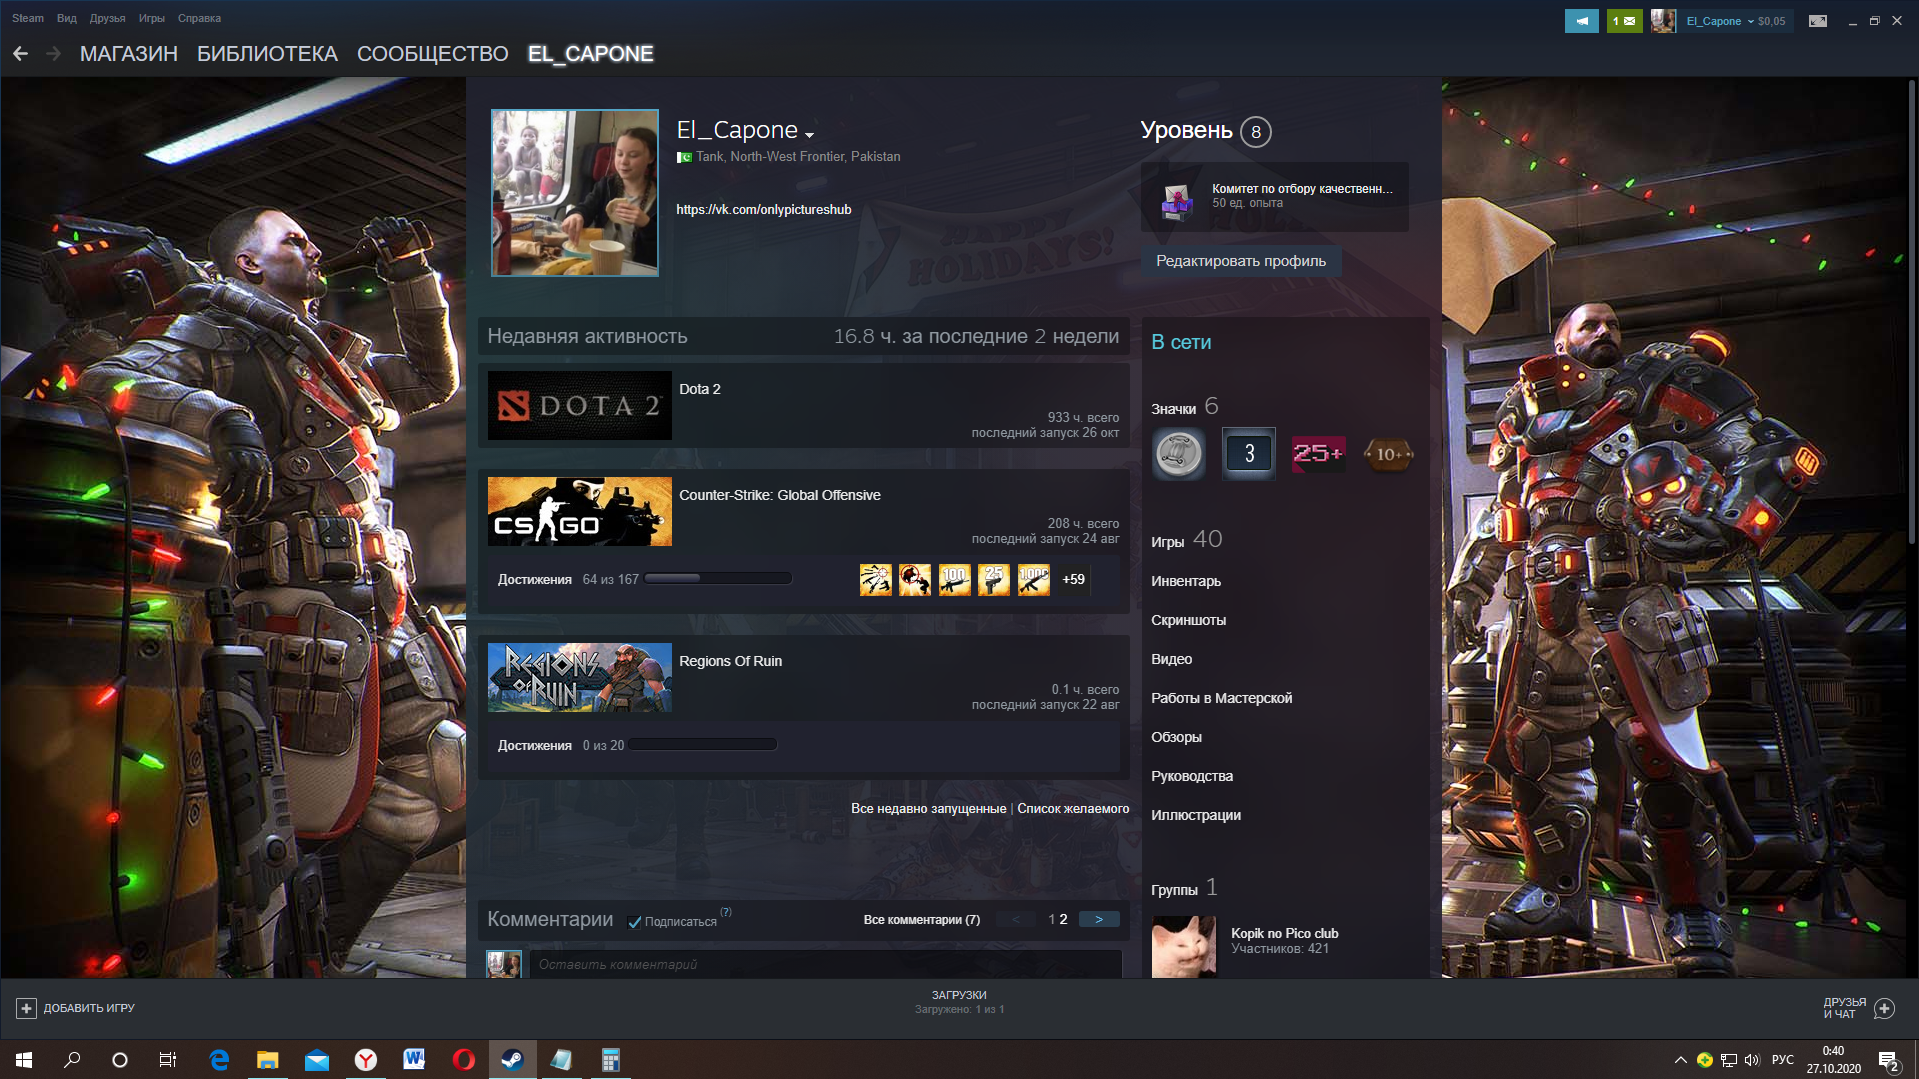Viewport: 1919px width, 1079px height.
Task: Click the +59 more achievements counter
Action: tap(1073, 579)
